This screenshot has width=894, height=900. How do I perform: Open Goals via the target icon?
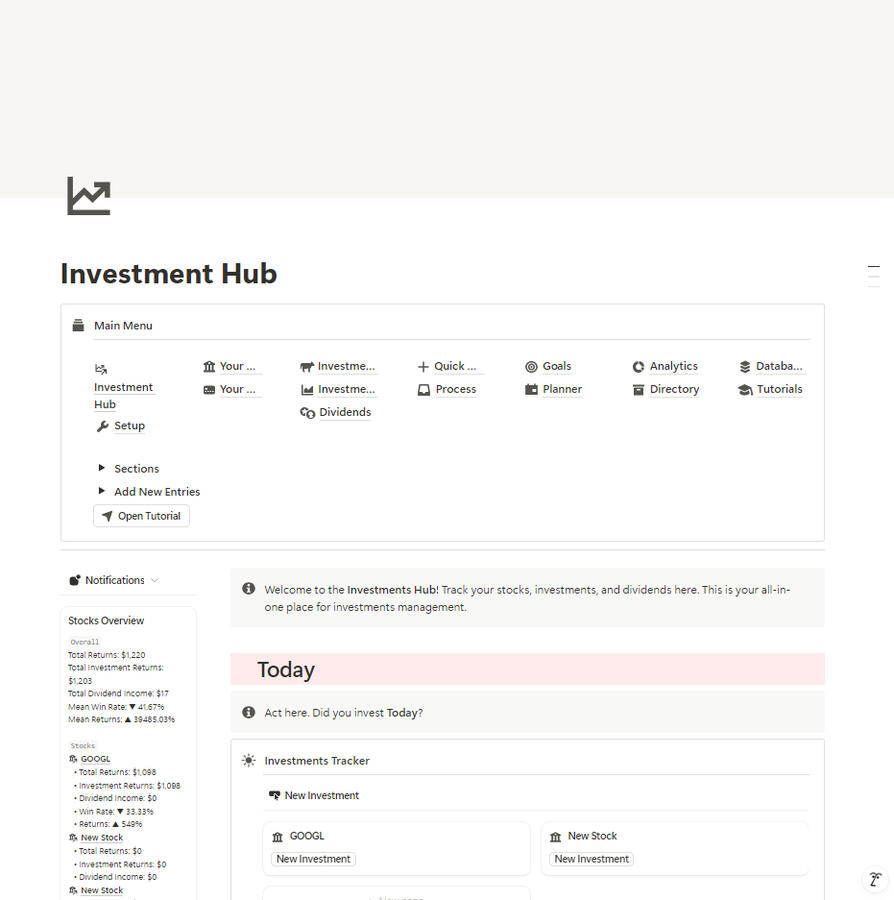coord(531,366)
